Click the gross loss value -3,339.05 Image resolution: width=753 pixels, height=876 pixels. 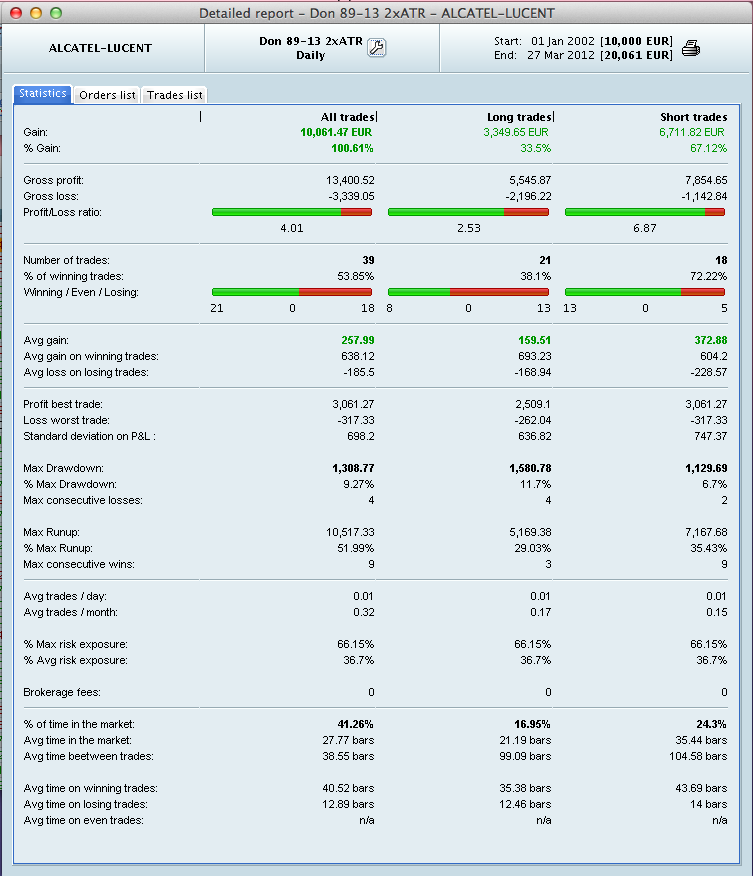point(351,197)
